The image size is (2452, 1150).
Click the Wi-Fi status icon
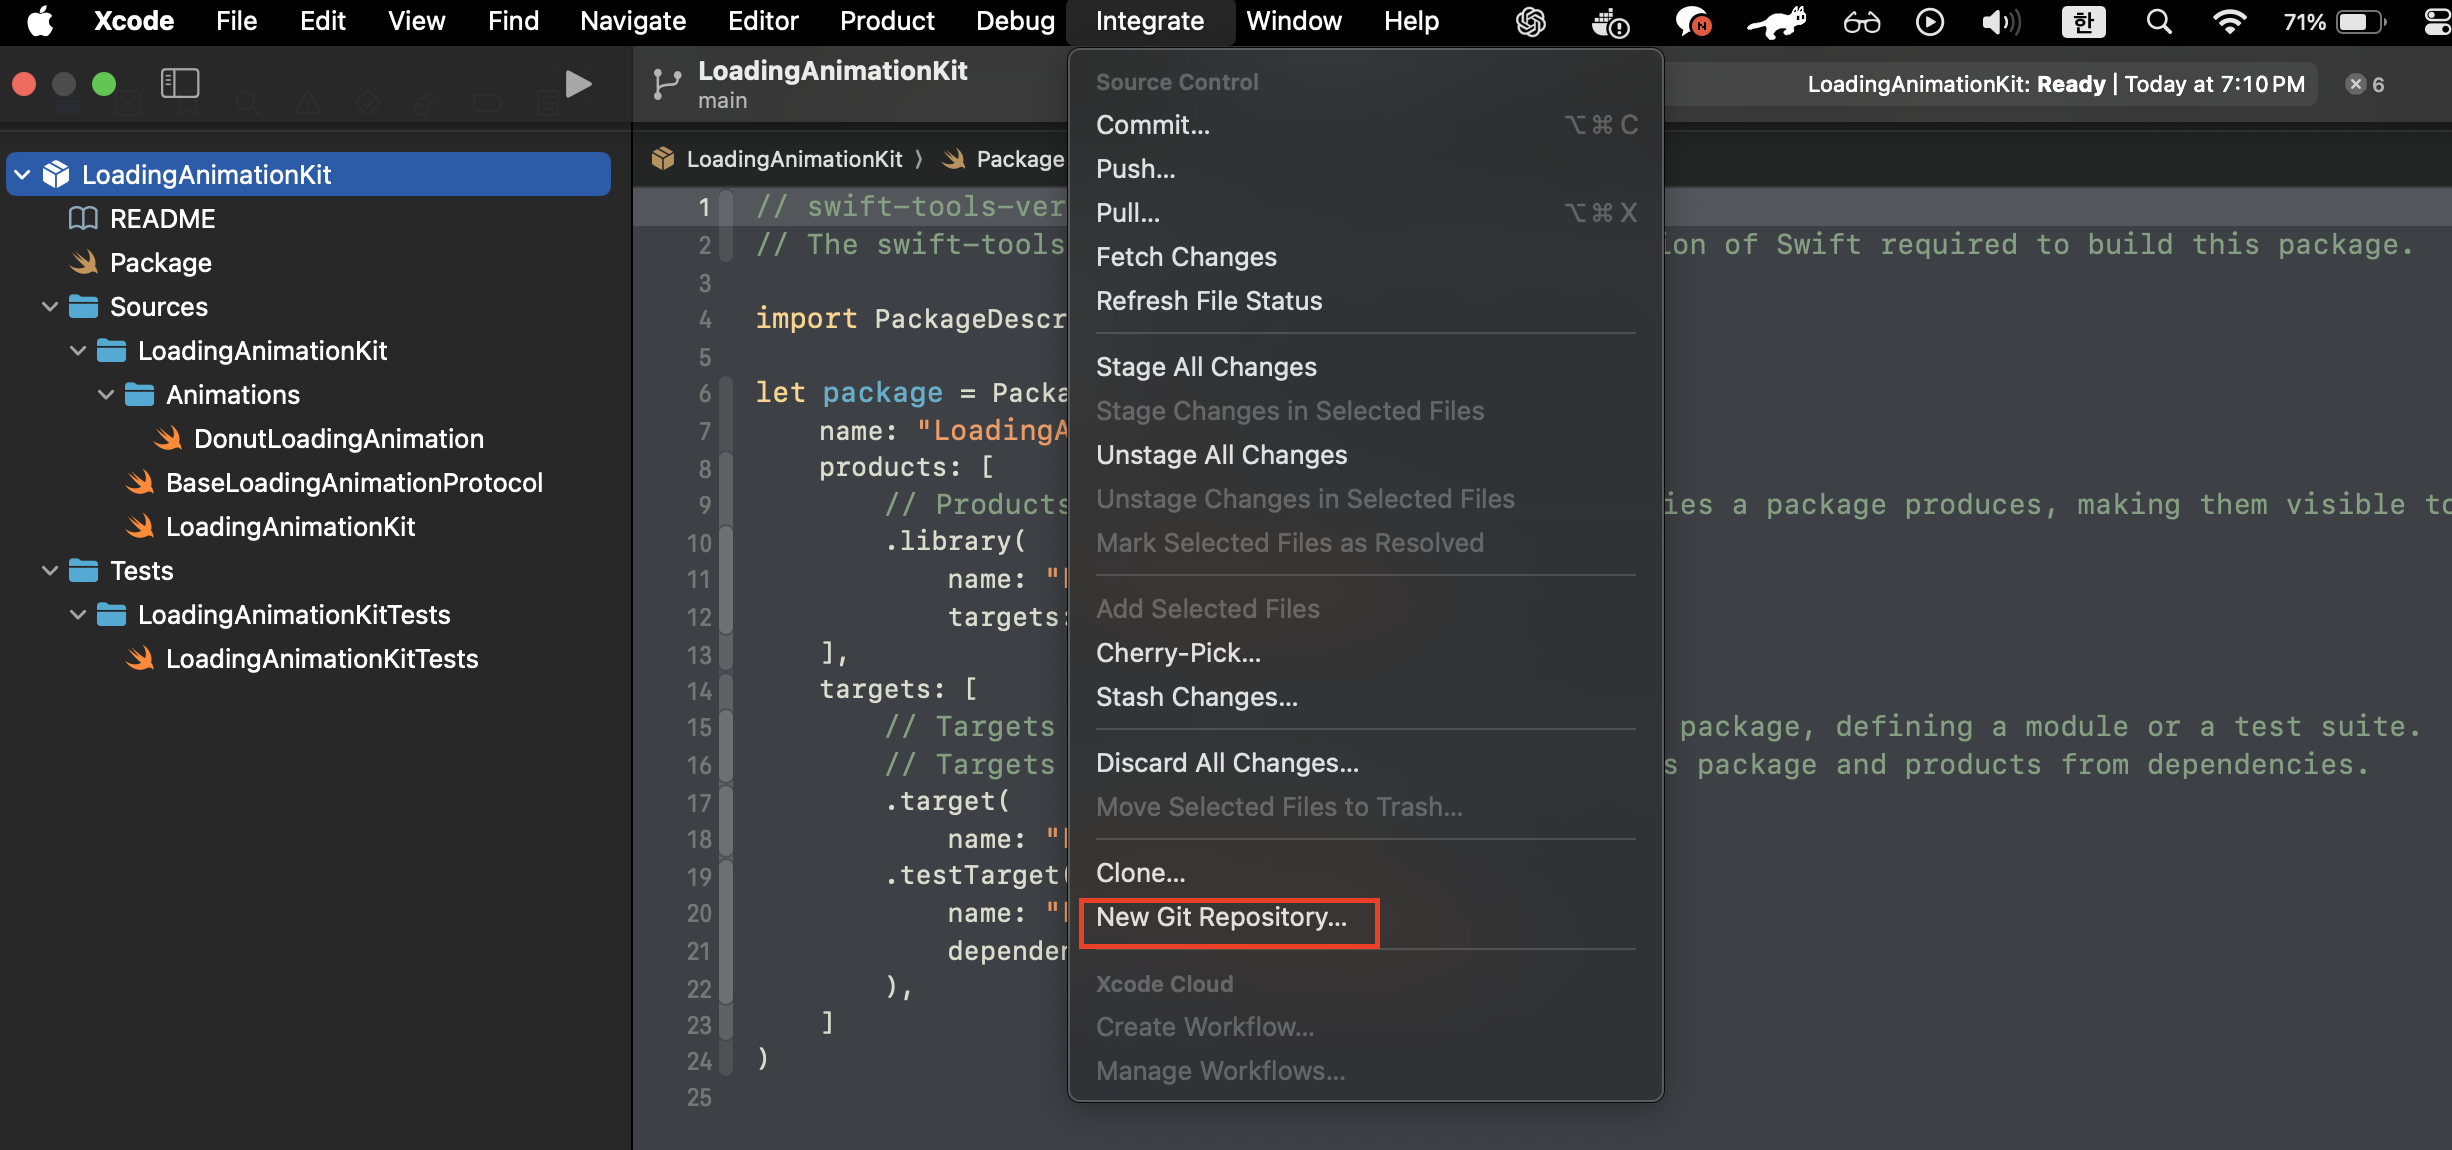[x=2229, y=22]
